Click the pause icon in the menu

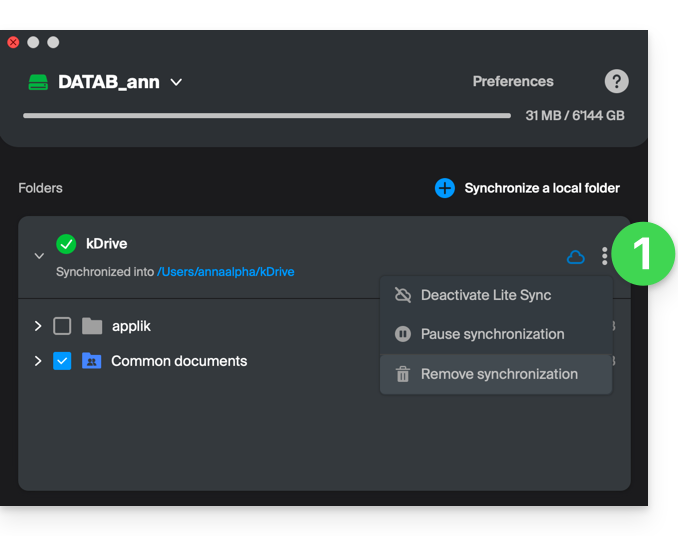(x=403, y=334)
